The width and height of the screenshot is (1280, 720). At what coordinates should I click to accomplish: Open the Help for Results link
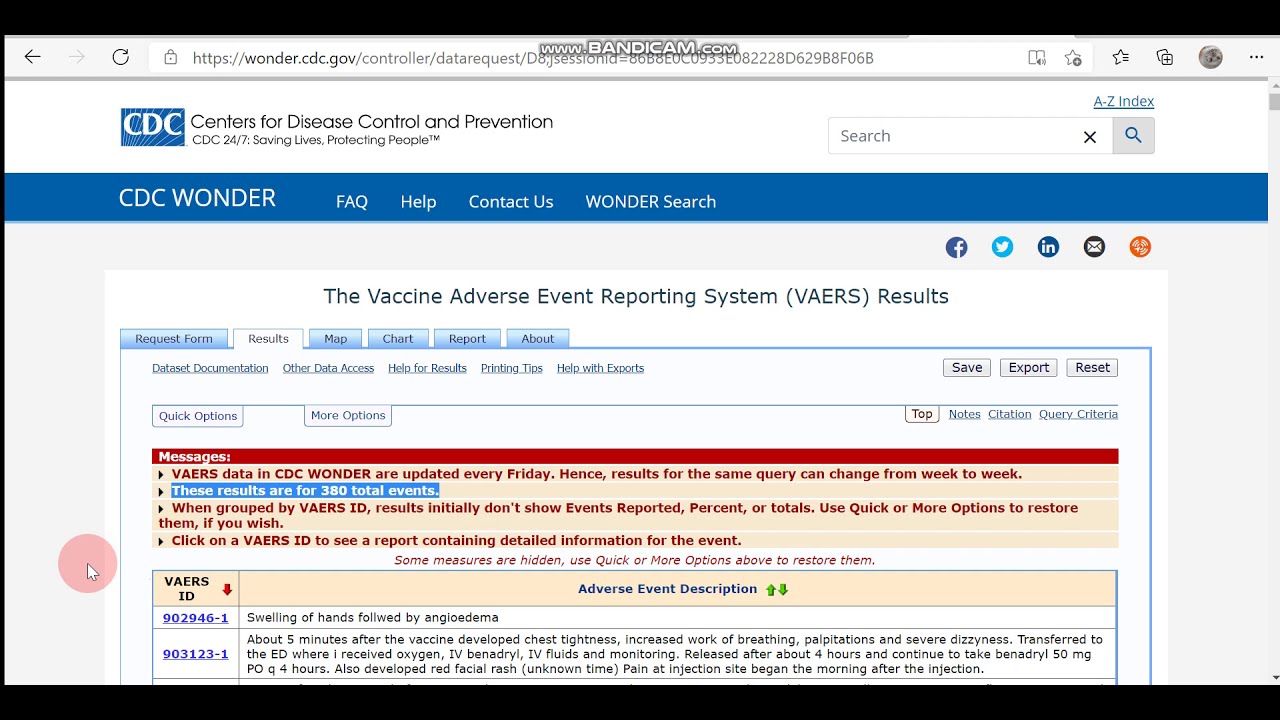427,368
